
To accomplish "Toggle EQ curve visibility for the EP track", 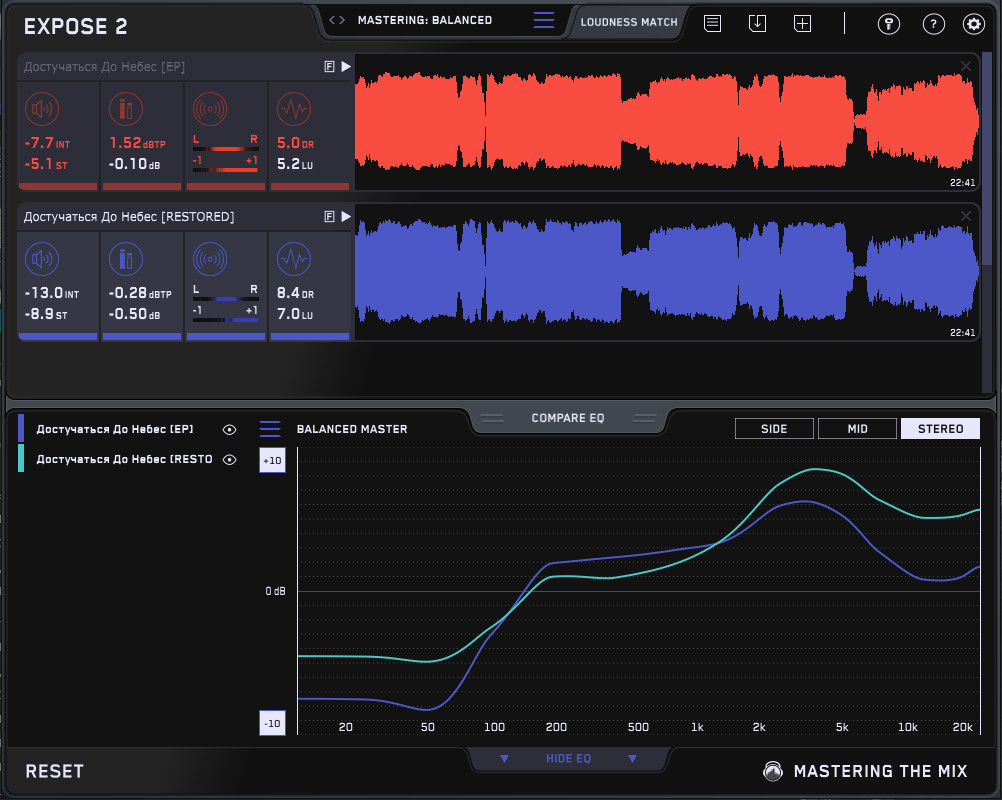I will [x=230, y=429].
